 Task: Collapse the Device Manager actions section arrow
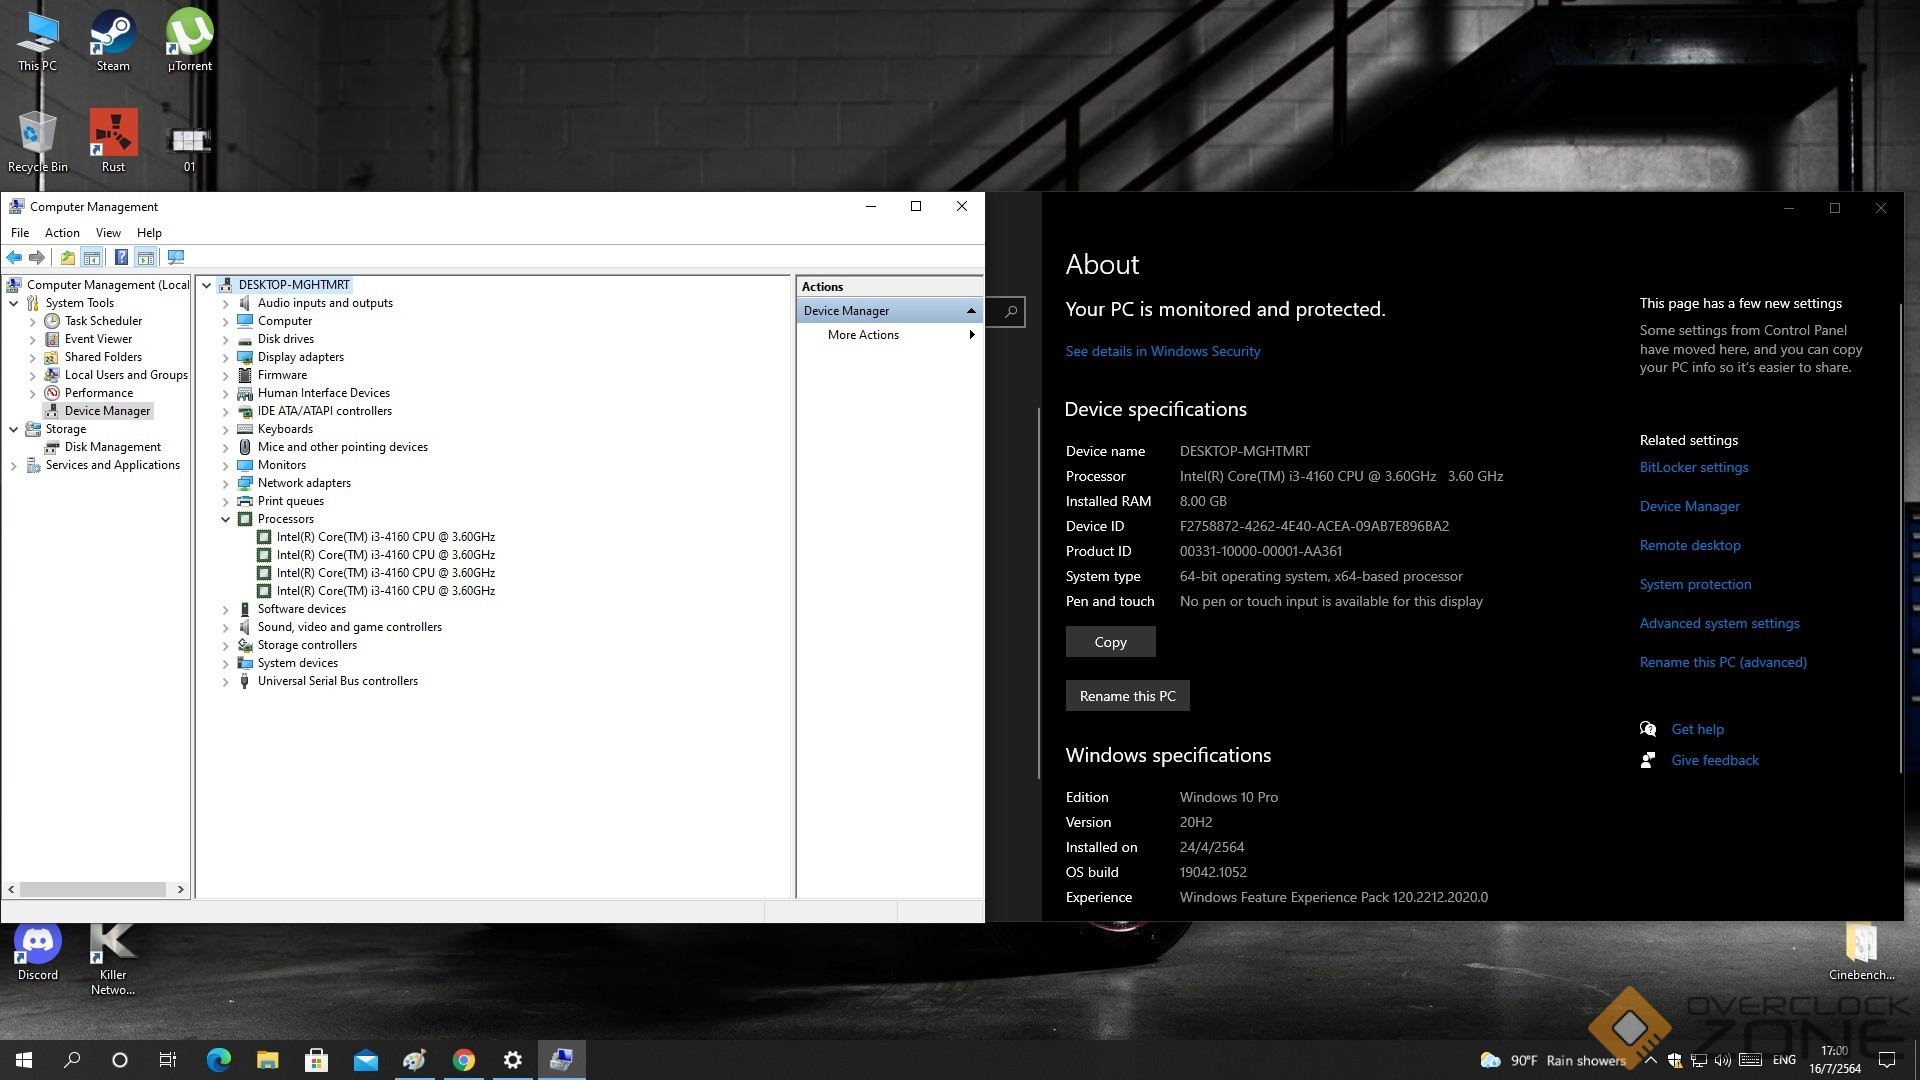point(970,311)
